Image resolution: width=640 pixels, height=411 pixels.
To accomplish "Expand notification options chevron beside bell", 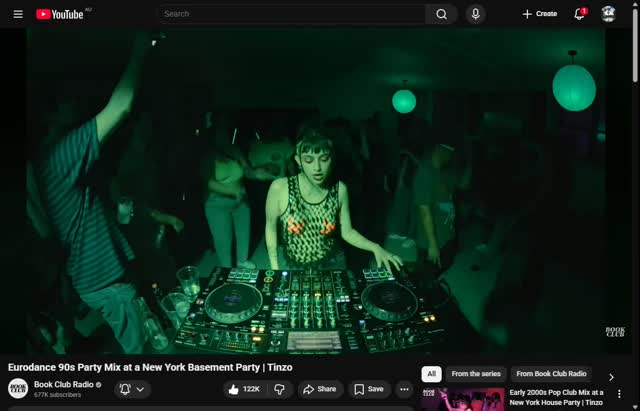I will [140, 389].
